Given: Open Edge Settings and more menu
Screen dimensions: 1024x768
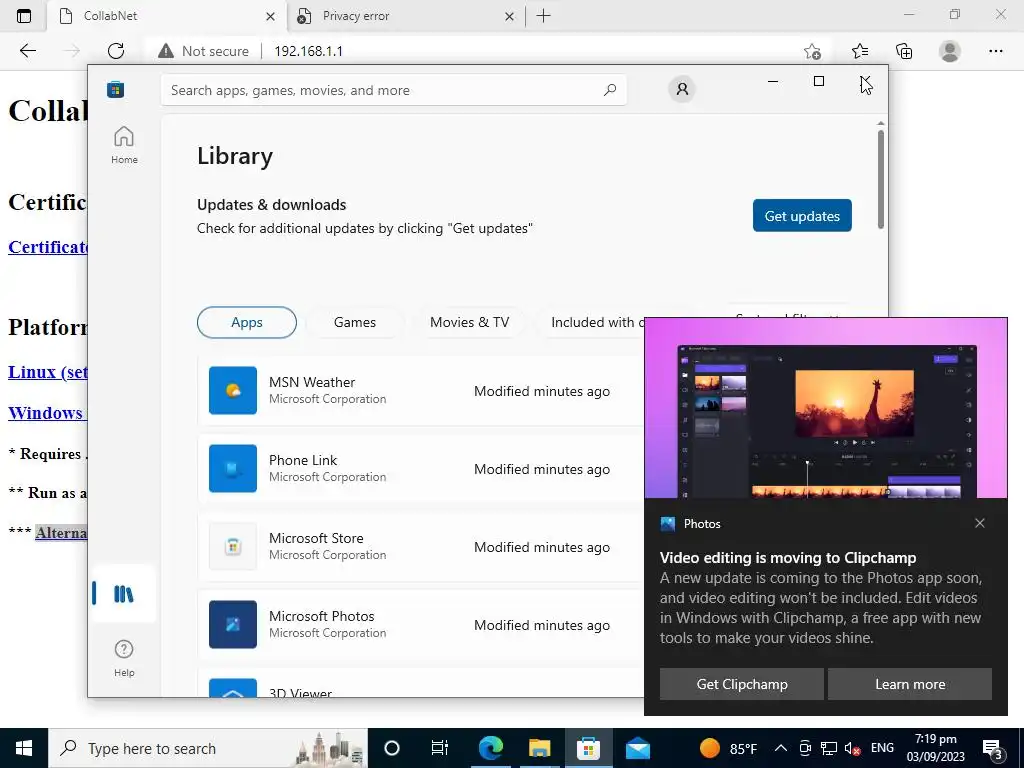Looking at the screenshot, I should click(x=995, y=51).
